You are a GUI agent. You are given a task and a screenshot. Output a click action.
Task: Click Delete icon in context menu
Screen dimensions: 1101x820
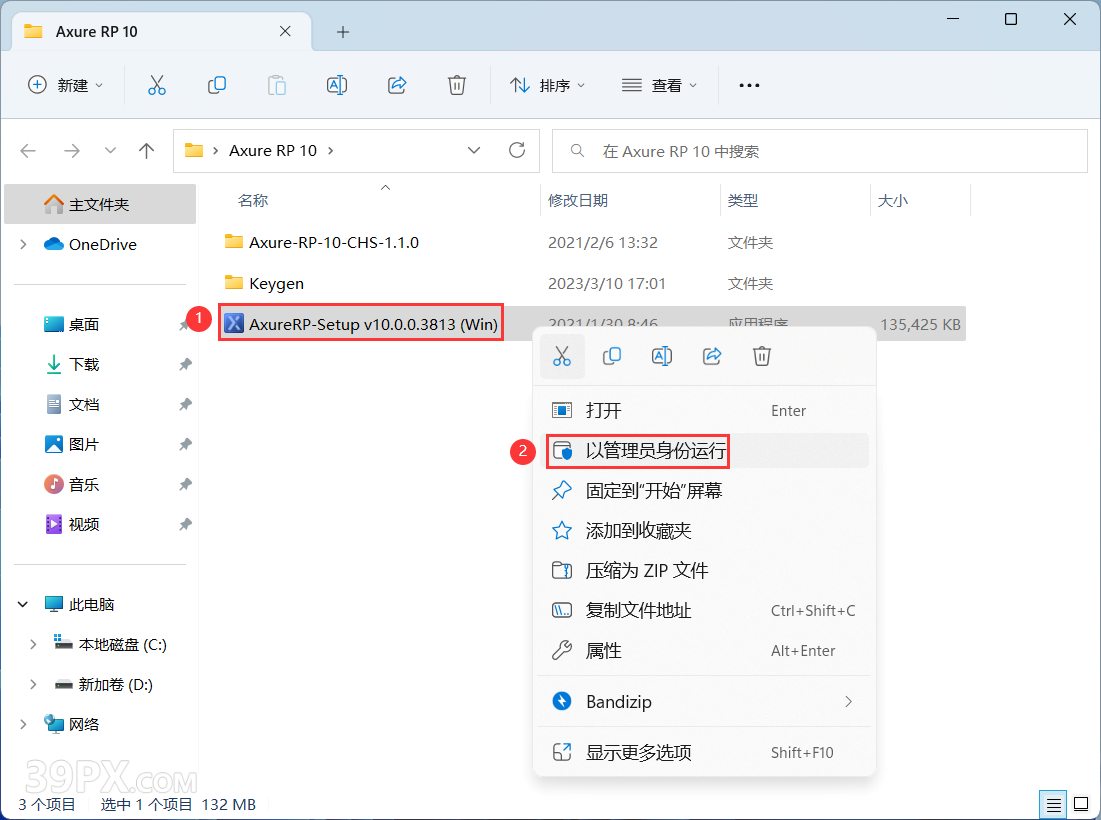point(762,357)
